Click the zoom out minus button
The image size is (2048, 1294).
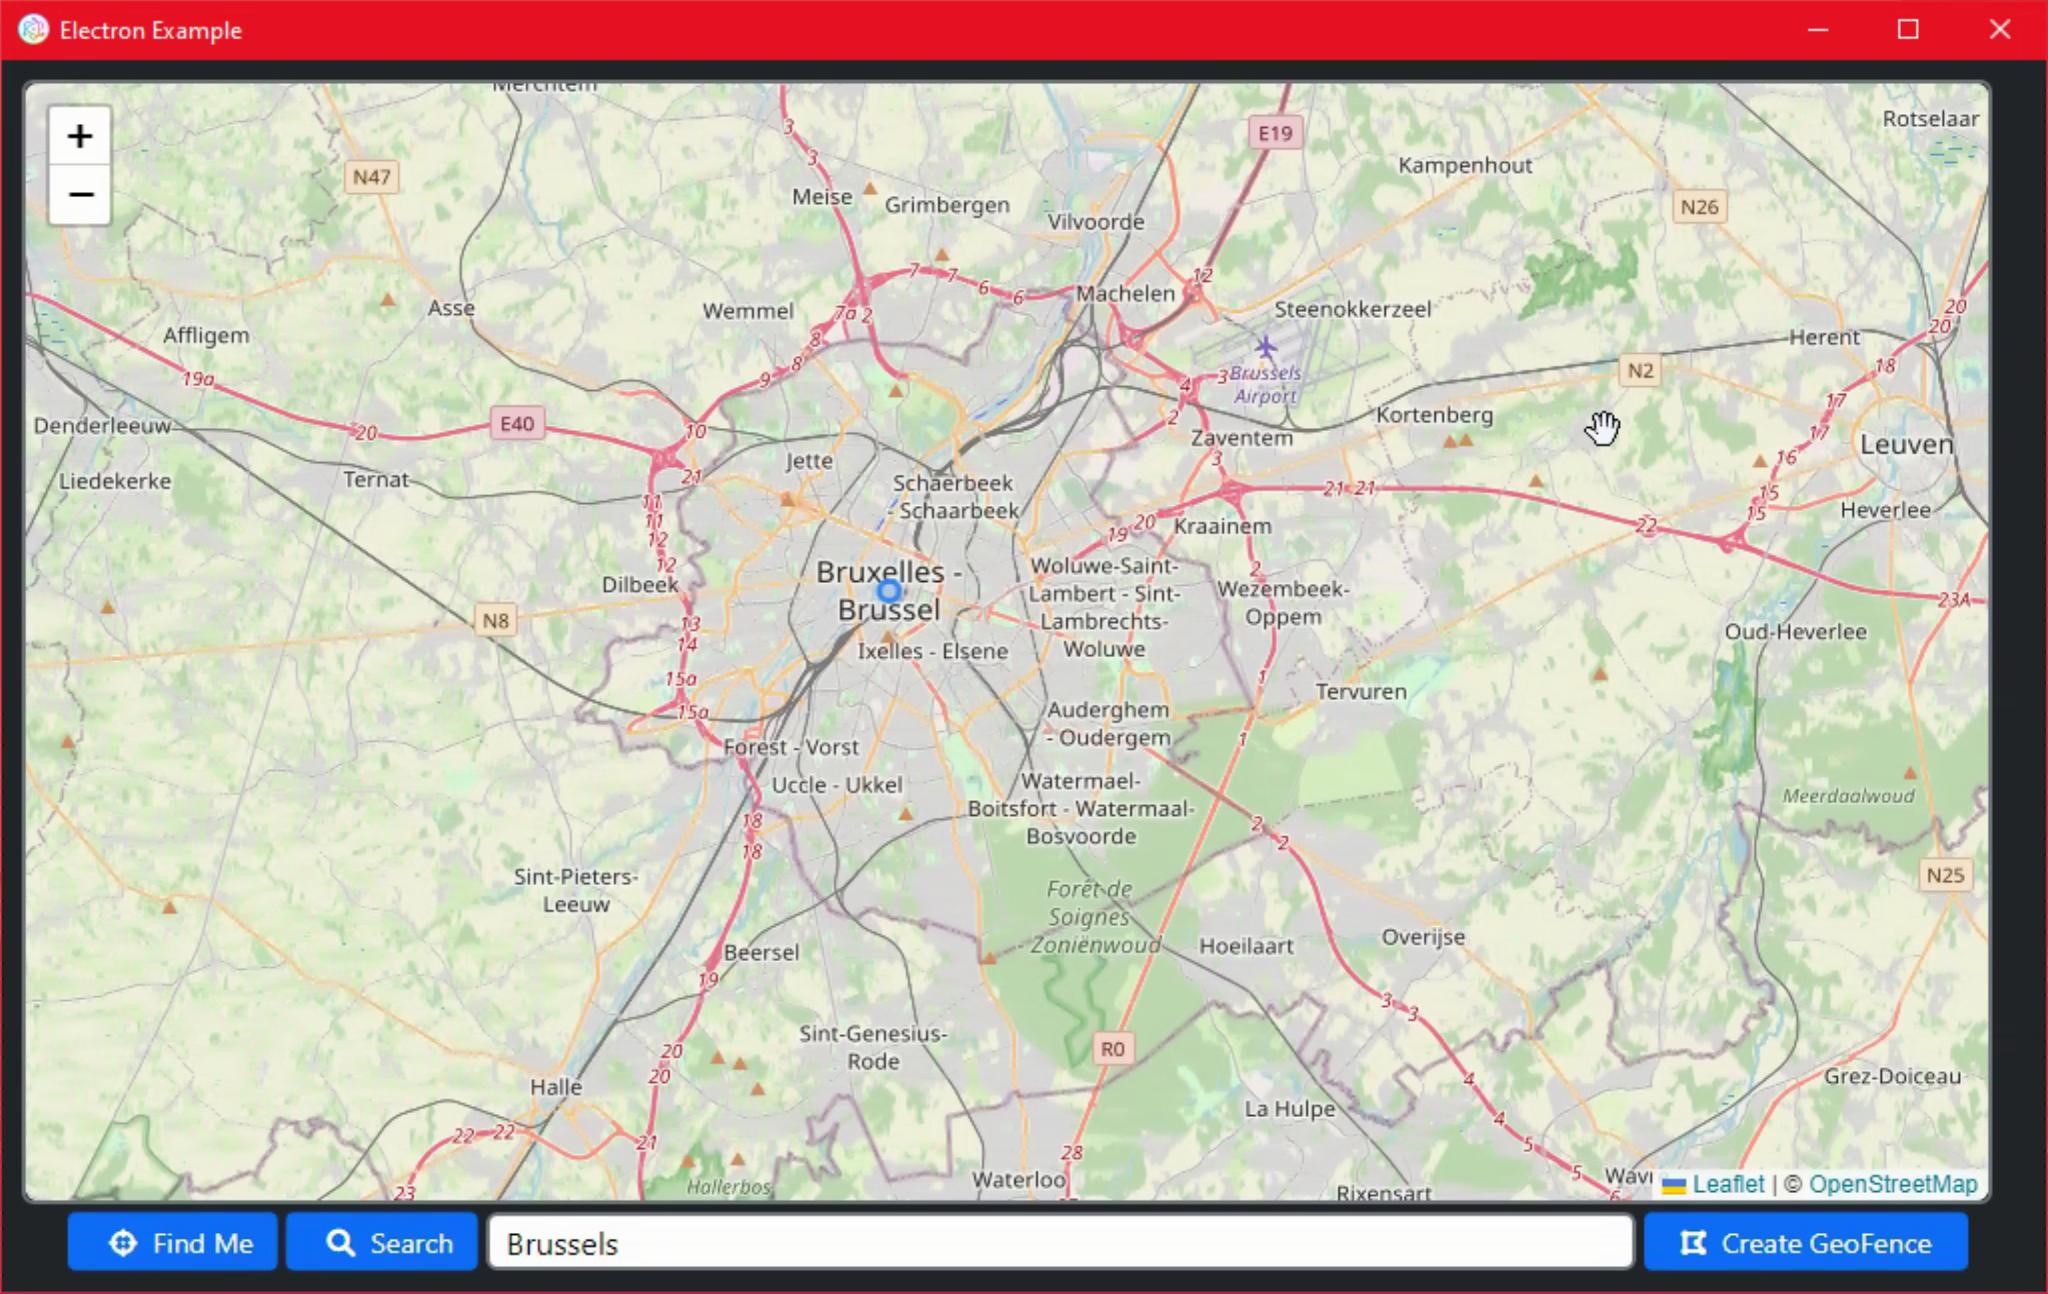(x=79, y=194)
